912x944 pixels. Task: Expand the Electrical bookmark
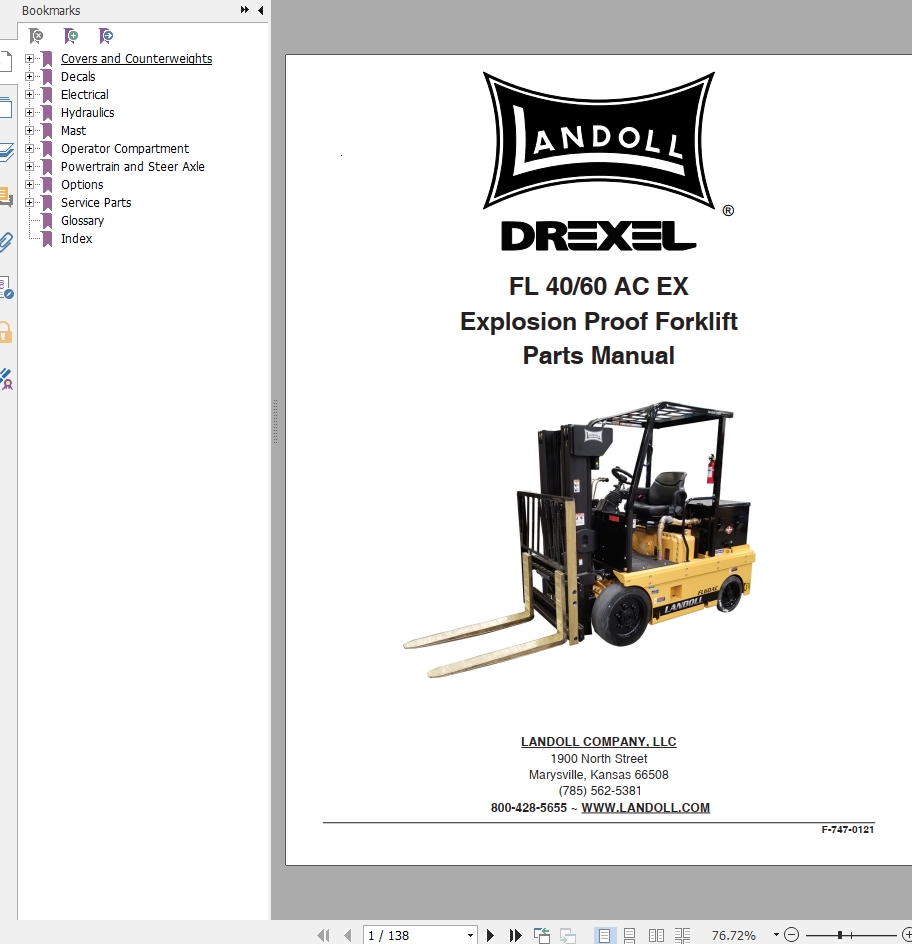point(29,95)
